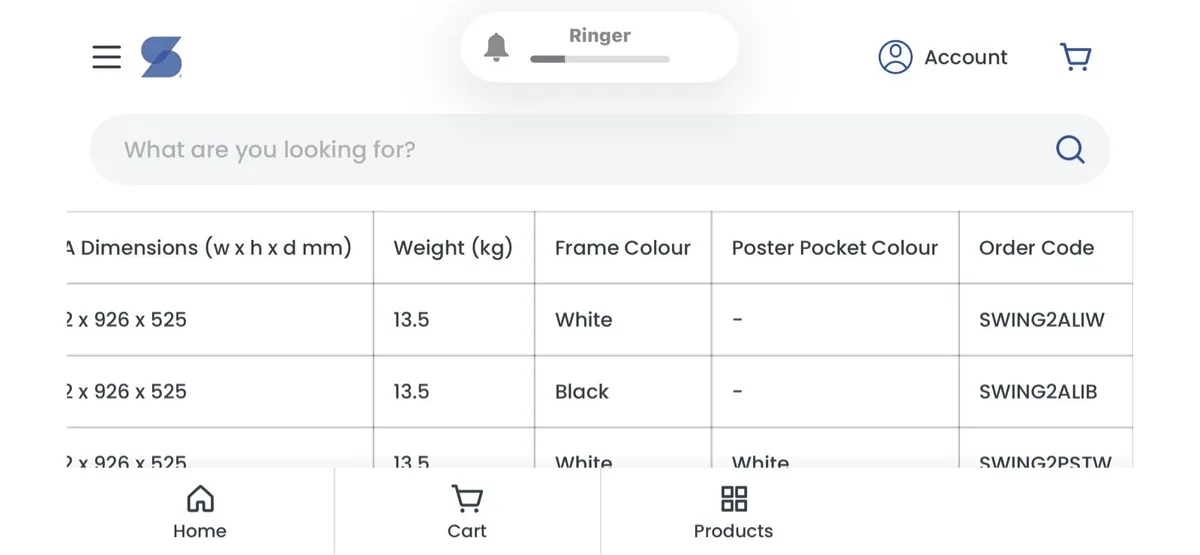The width and height of the screenshot is (1200, 555).
Task: Open the hamburger menu
Action: [106, 57]
